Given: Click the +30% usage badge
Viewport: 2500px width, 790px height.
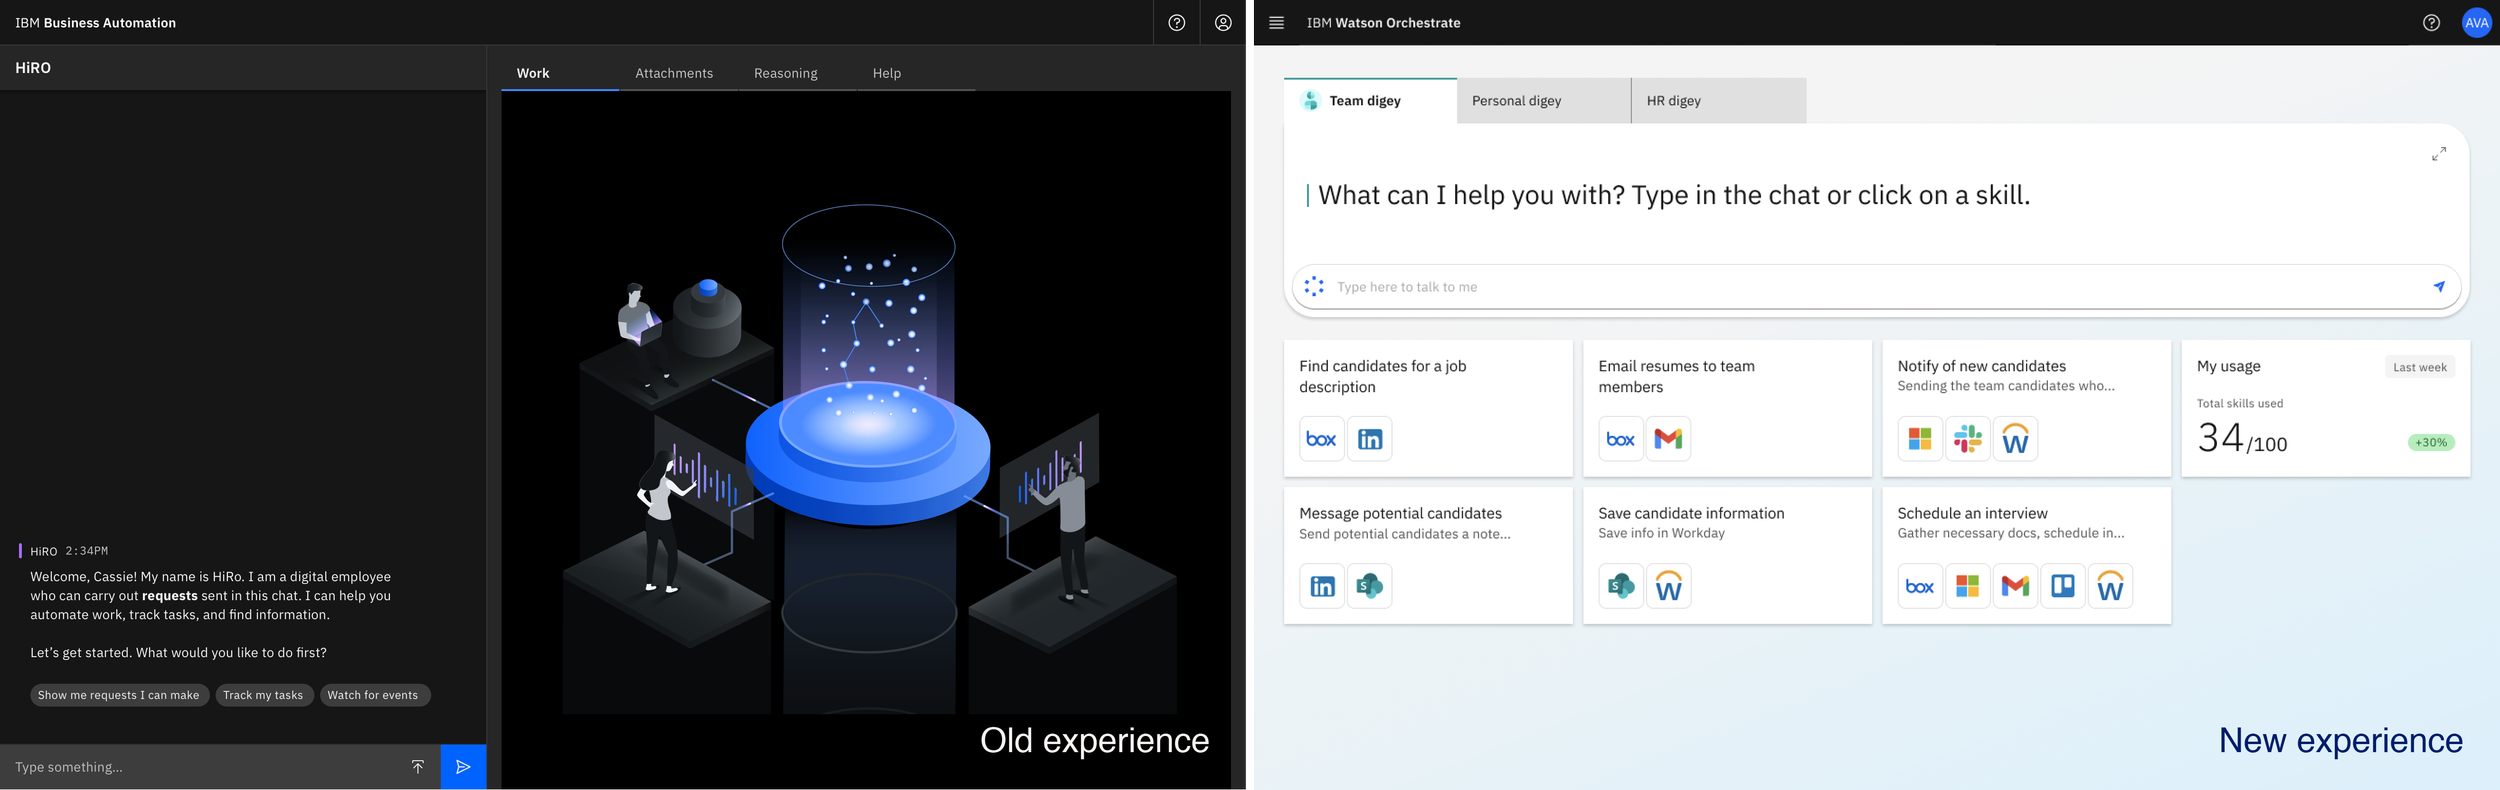Looking at the screenshot, I should click(2430, 442).
